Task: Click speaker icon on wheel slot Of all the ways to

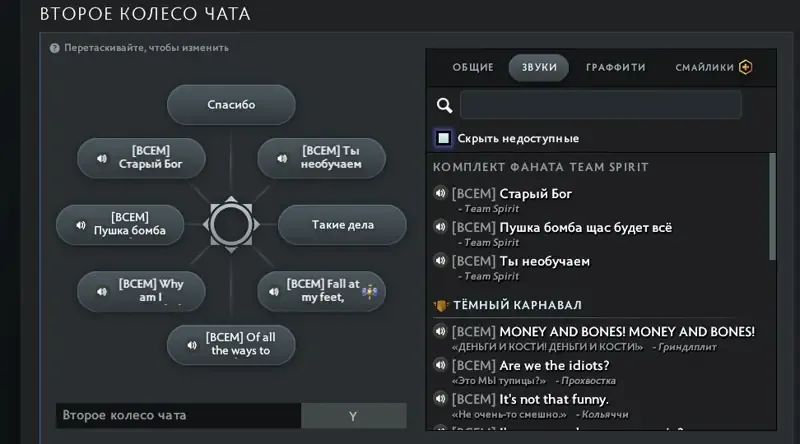Action: point(192,345)
